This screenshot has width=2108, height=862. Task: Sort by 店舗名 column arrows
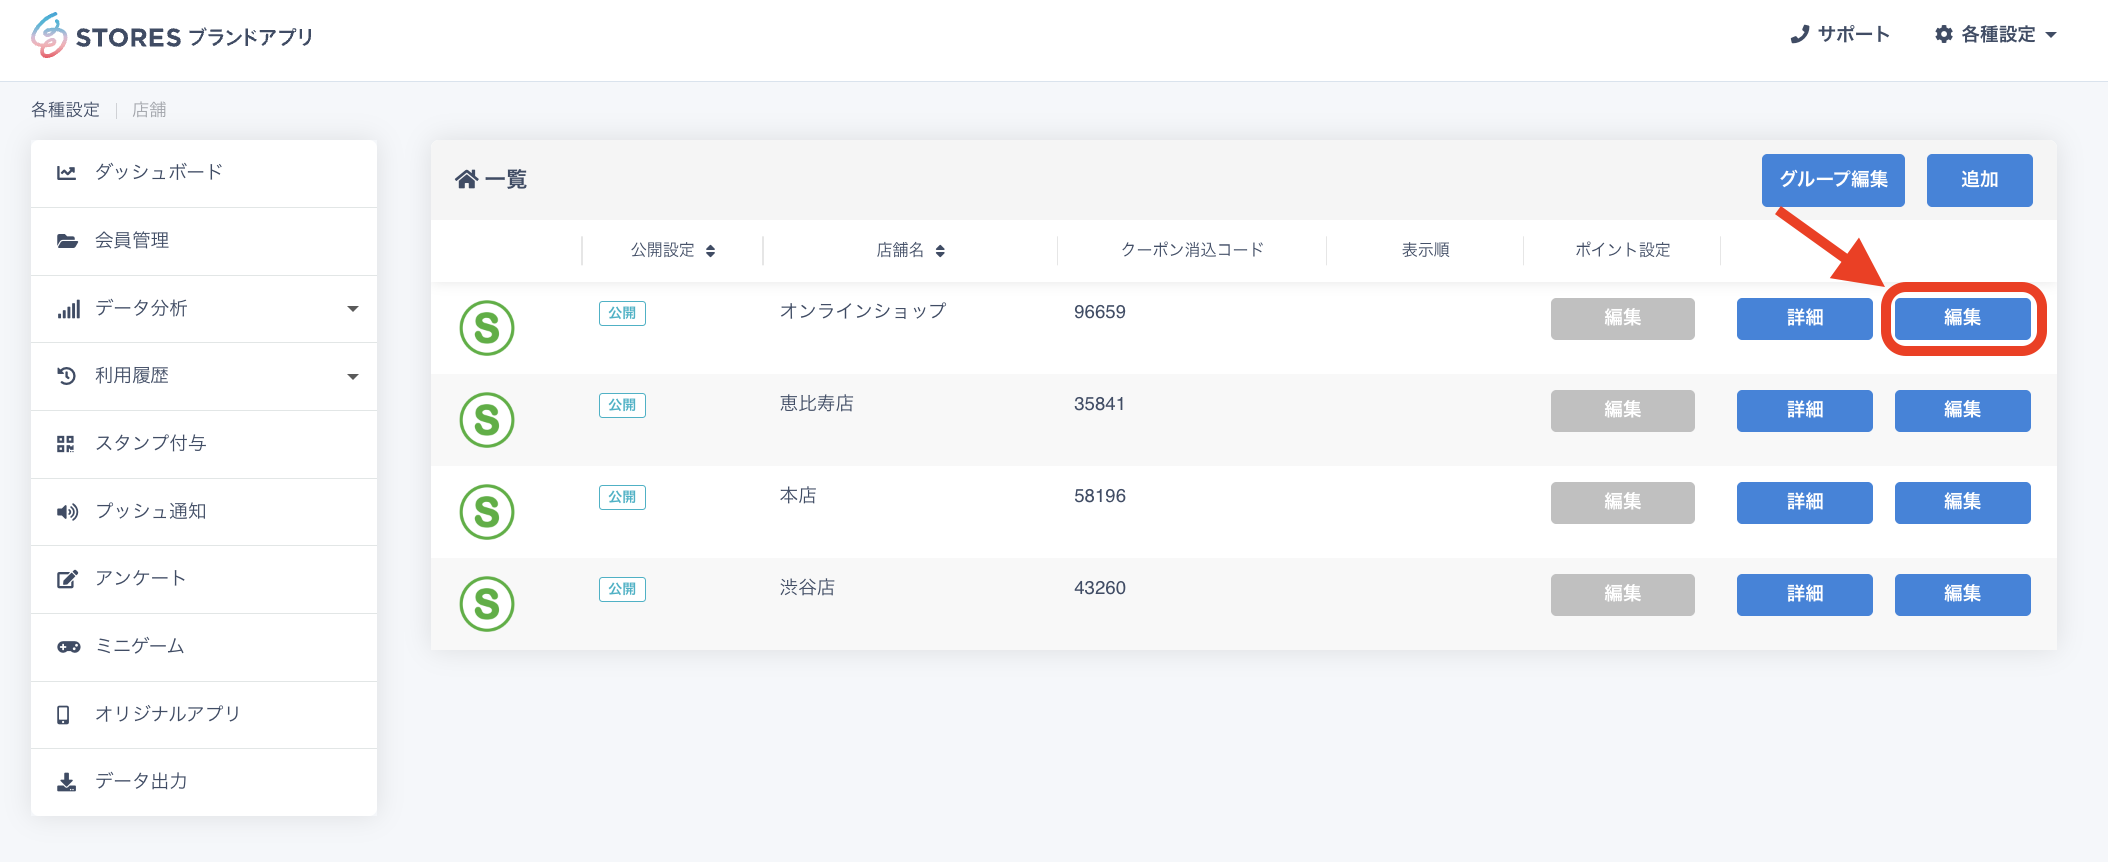(x=940, y=251)
